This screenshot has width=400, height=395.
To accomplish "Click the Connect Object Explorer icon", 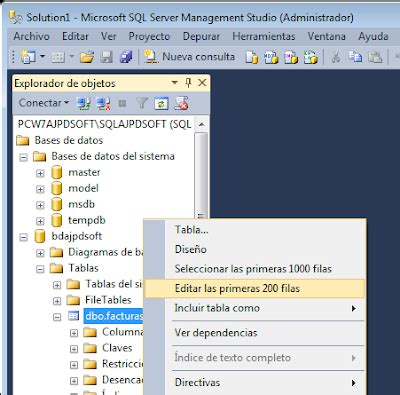I will pos(83,103).
